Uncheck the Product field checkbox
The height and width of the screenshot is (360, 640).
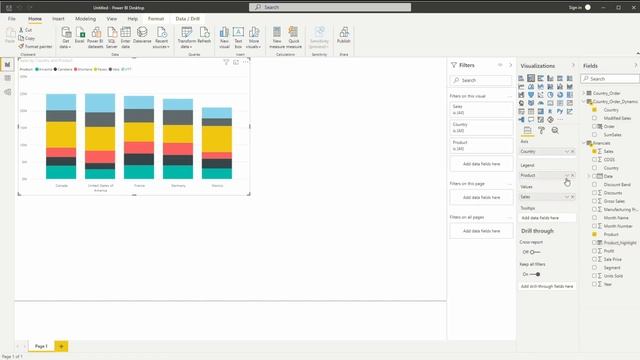coord(594,234)
